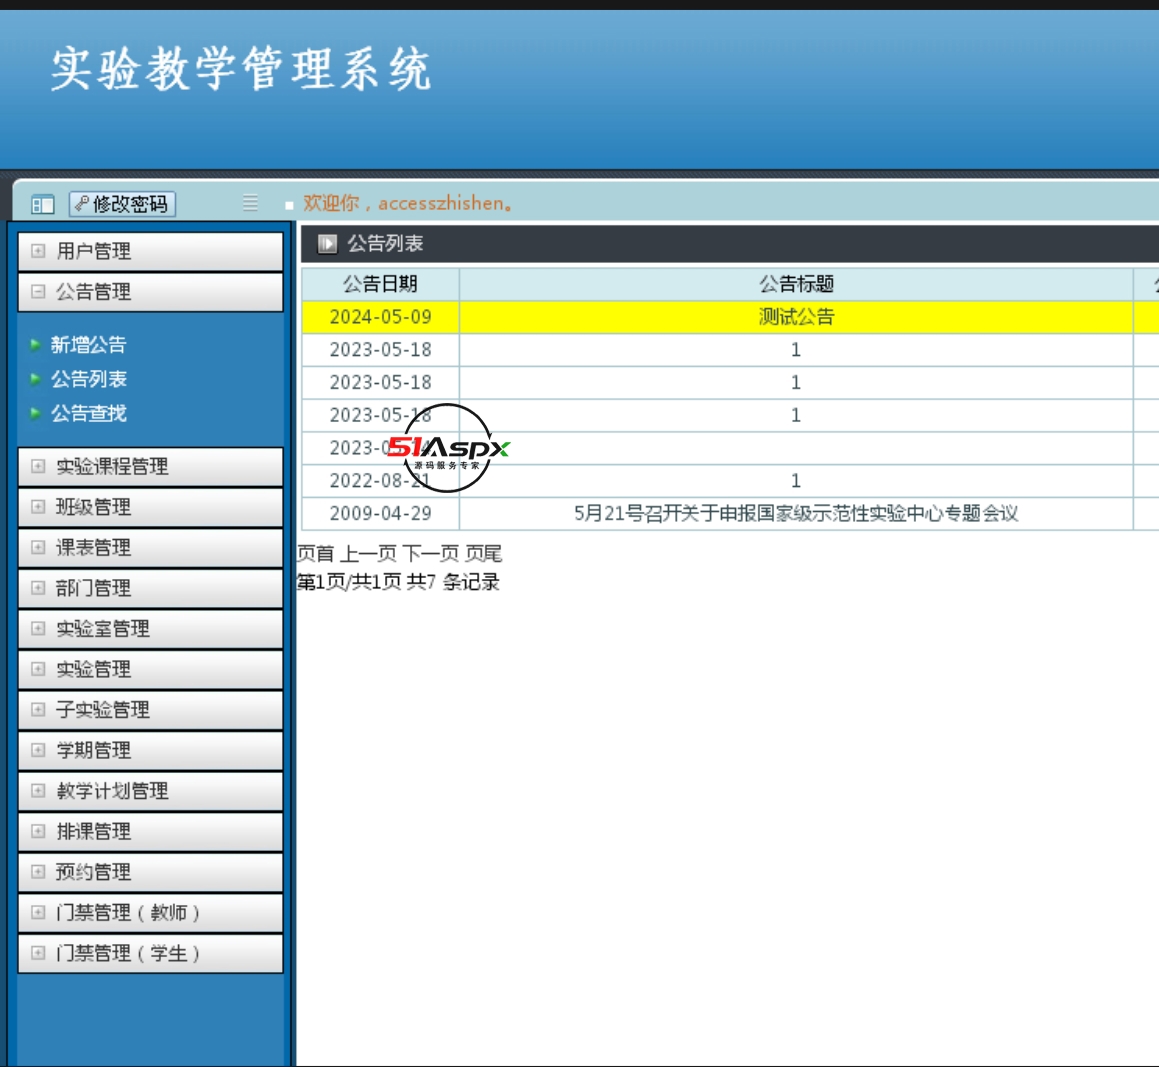Click the 公告标题 column header
Screen dimensions: 1159x1067
pyautogui.click(x=796, y=284)
